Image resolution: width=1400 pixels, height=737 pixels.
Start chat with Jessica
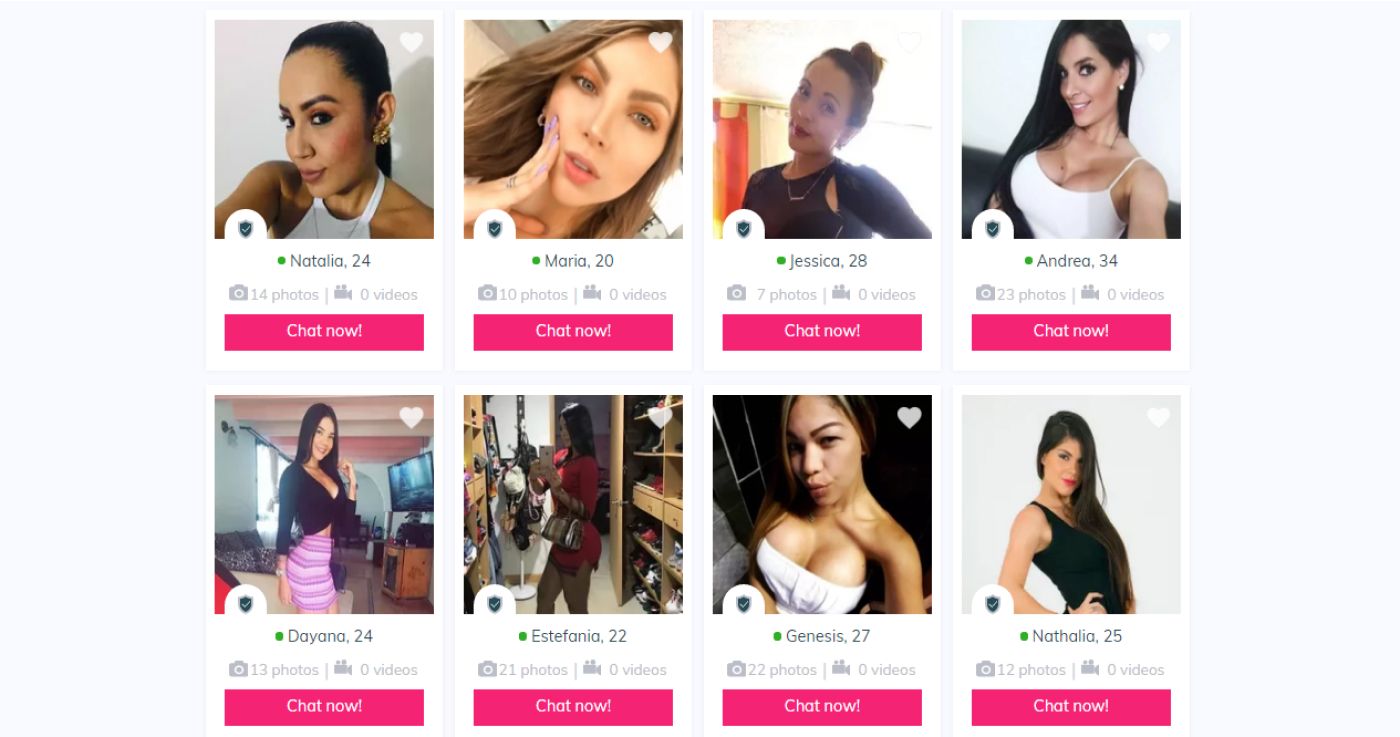(x=822, y=332)
